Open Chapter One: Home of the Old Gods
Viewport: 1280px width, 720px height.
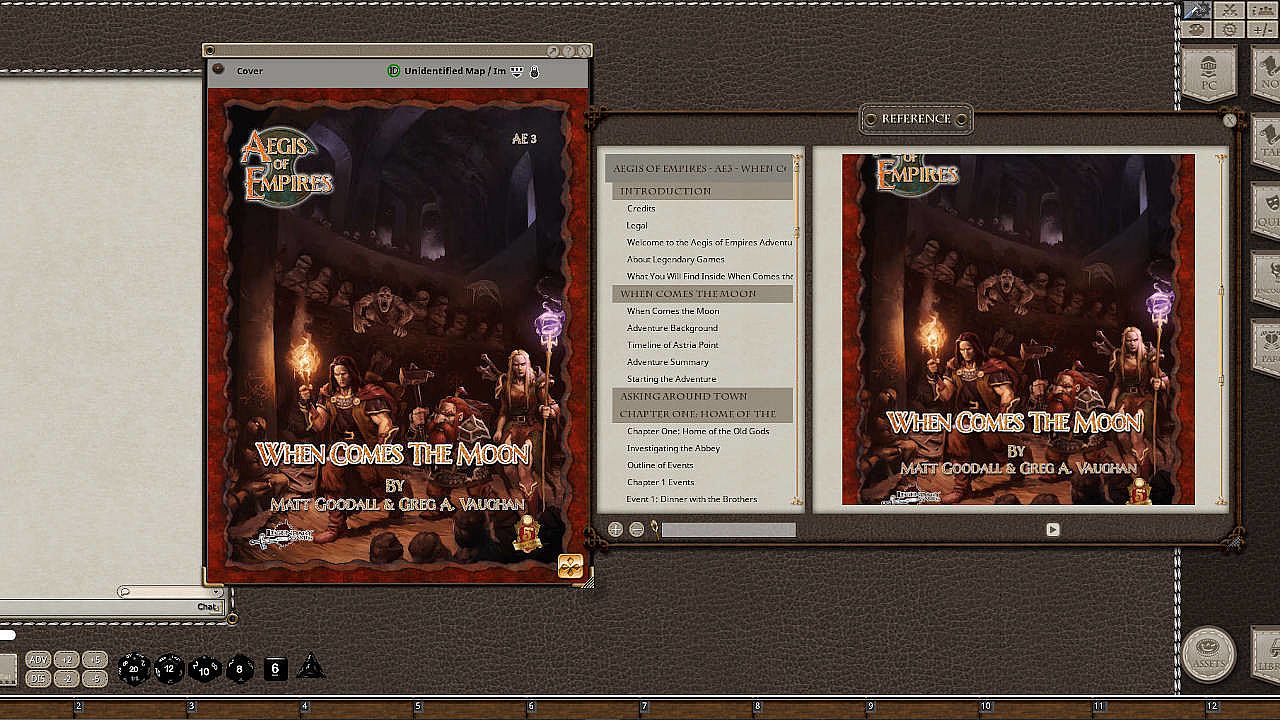click(698, 431)
